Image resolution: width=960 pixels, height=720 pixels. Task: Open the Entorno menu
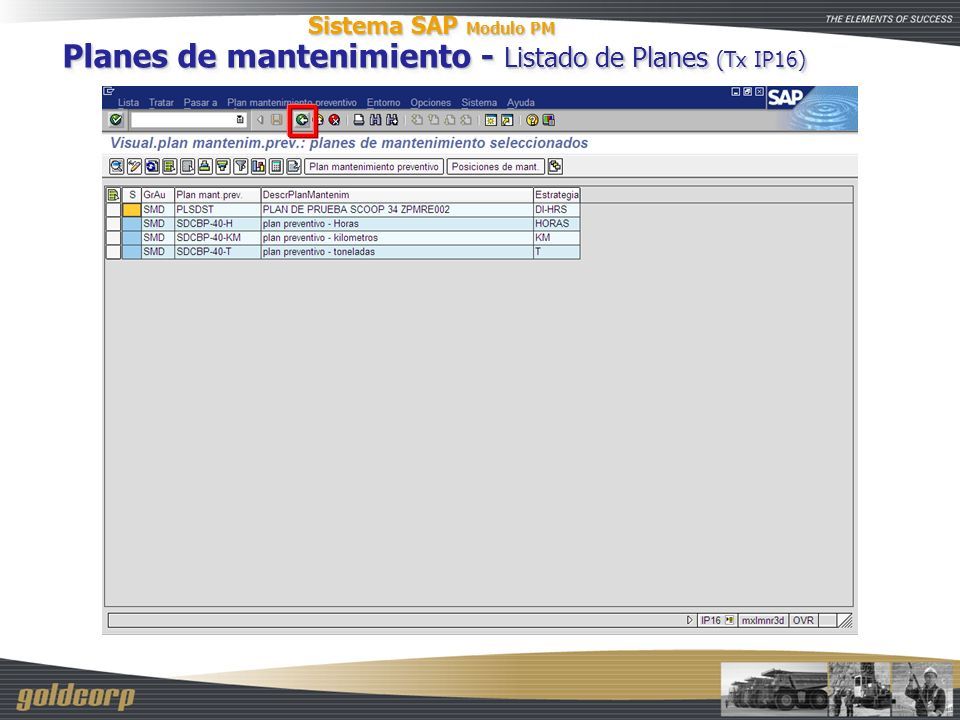[x=383, y=102]
